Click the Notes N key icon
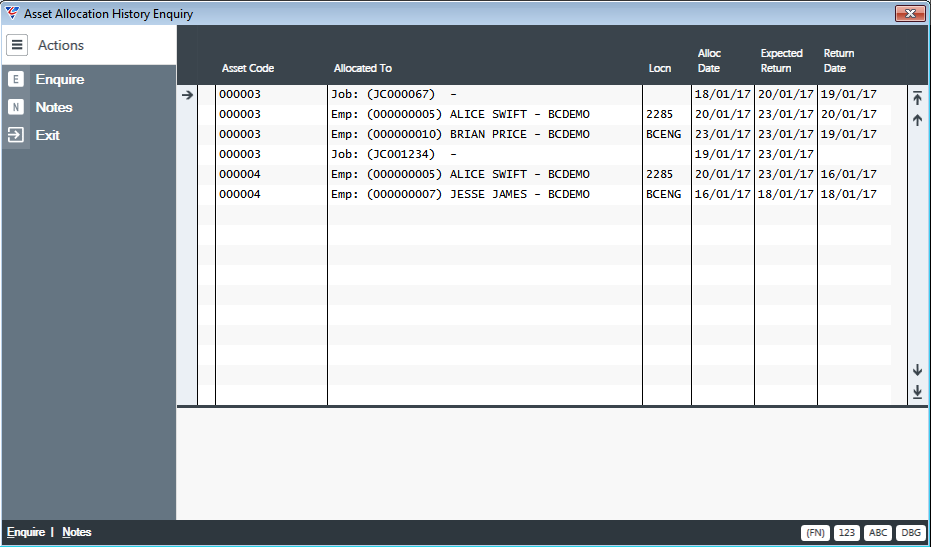932x547 pixels. [16, 107]
